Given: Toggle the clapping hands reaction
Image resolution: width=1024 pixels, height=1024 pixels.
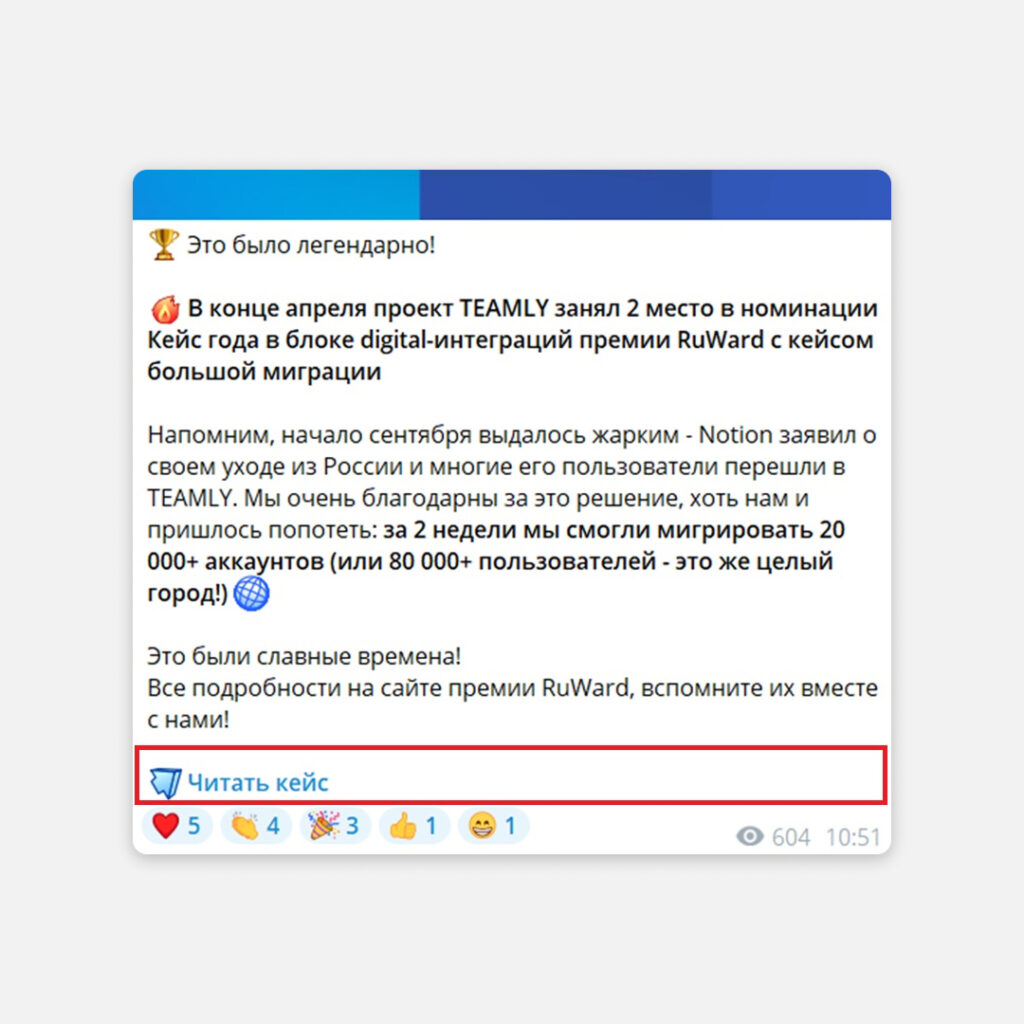Looking at the screenshot, I should pos(256,825).
